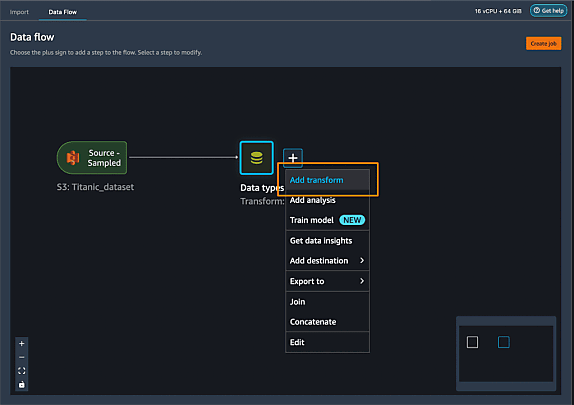Zoom in with the canvas plus control
The height and width of the screenshot is (405, 574).
(x=22, y=343)
